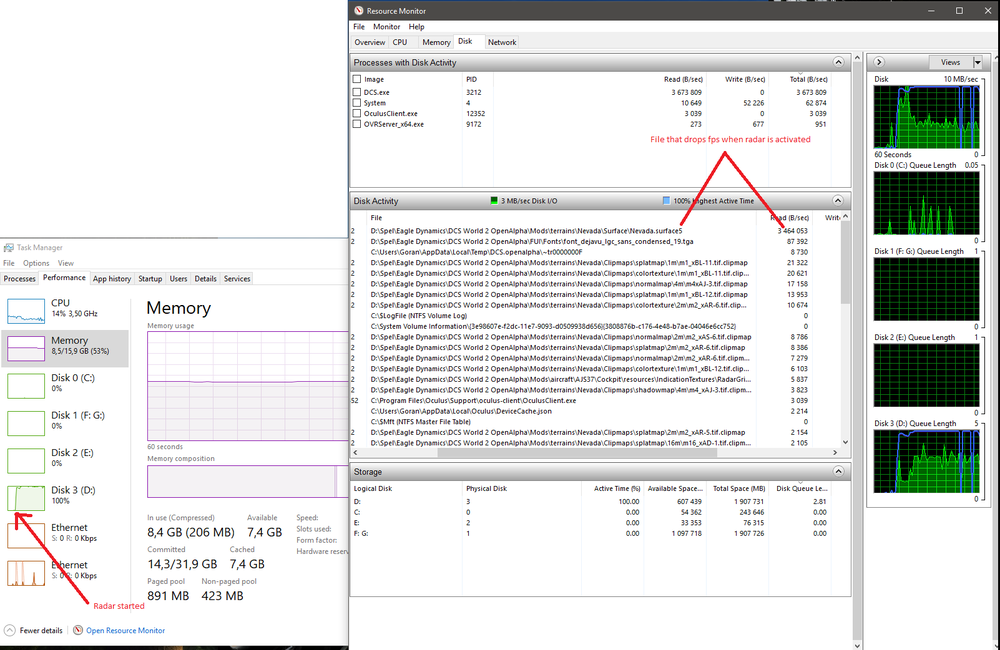Viewport: 1000px width, 650px height.
Task: Click the Views button
Action: [950, 62]
